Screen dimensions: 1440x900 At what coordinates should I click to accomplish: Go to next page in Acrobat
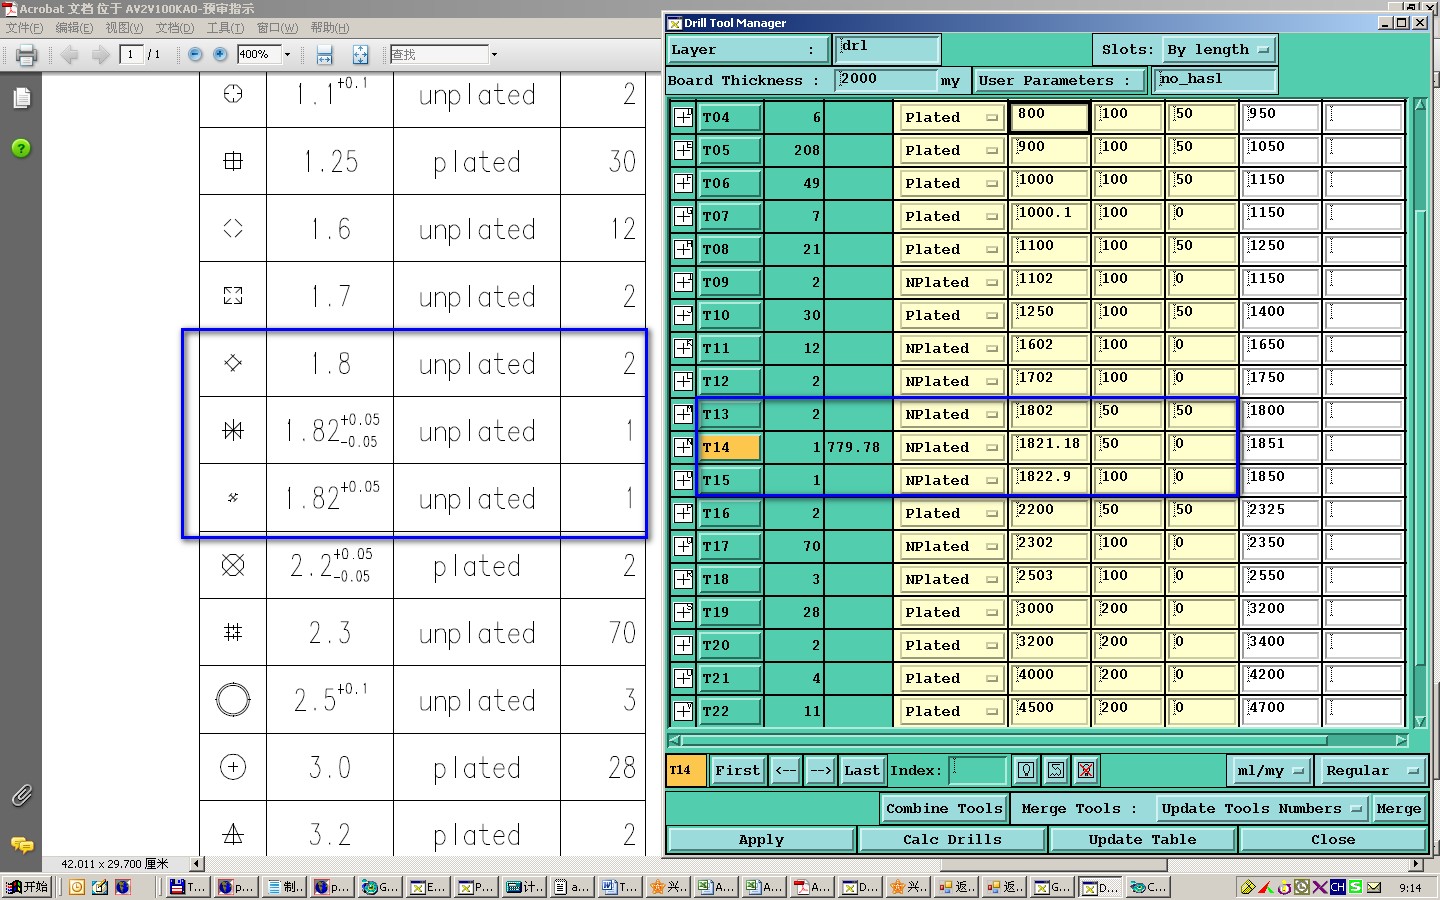[100, 55]
